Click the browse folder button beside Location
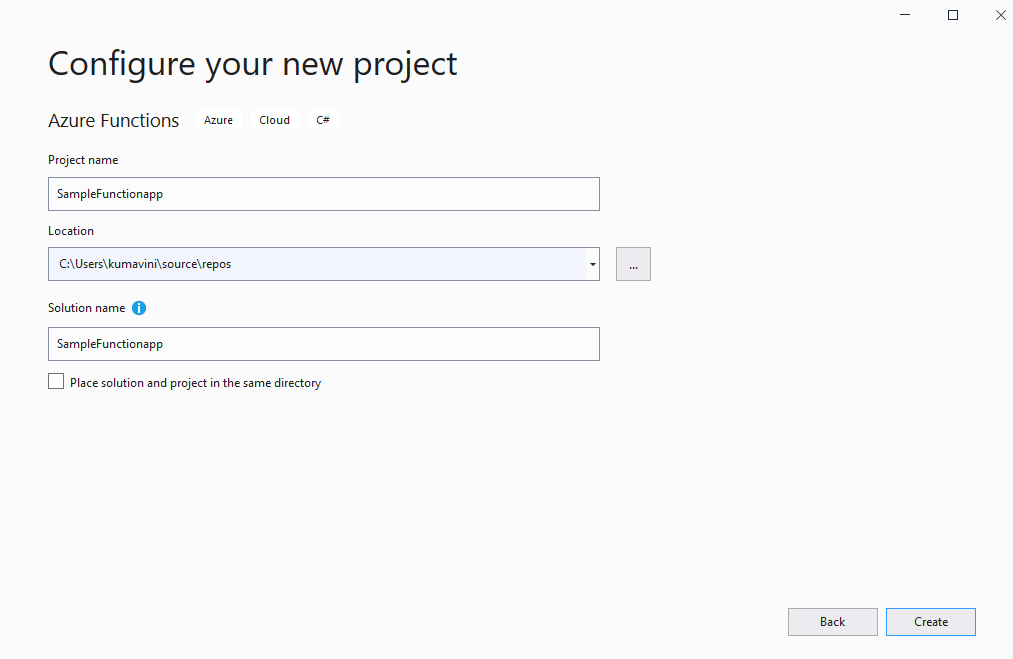 coord(633,263)
